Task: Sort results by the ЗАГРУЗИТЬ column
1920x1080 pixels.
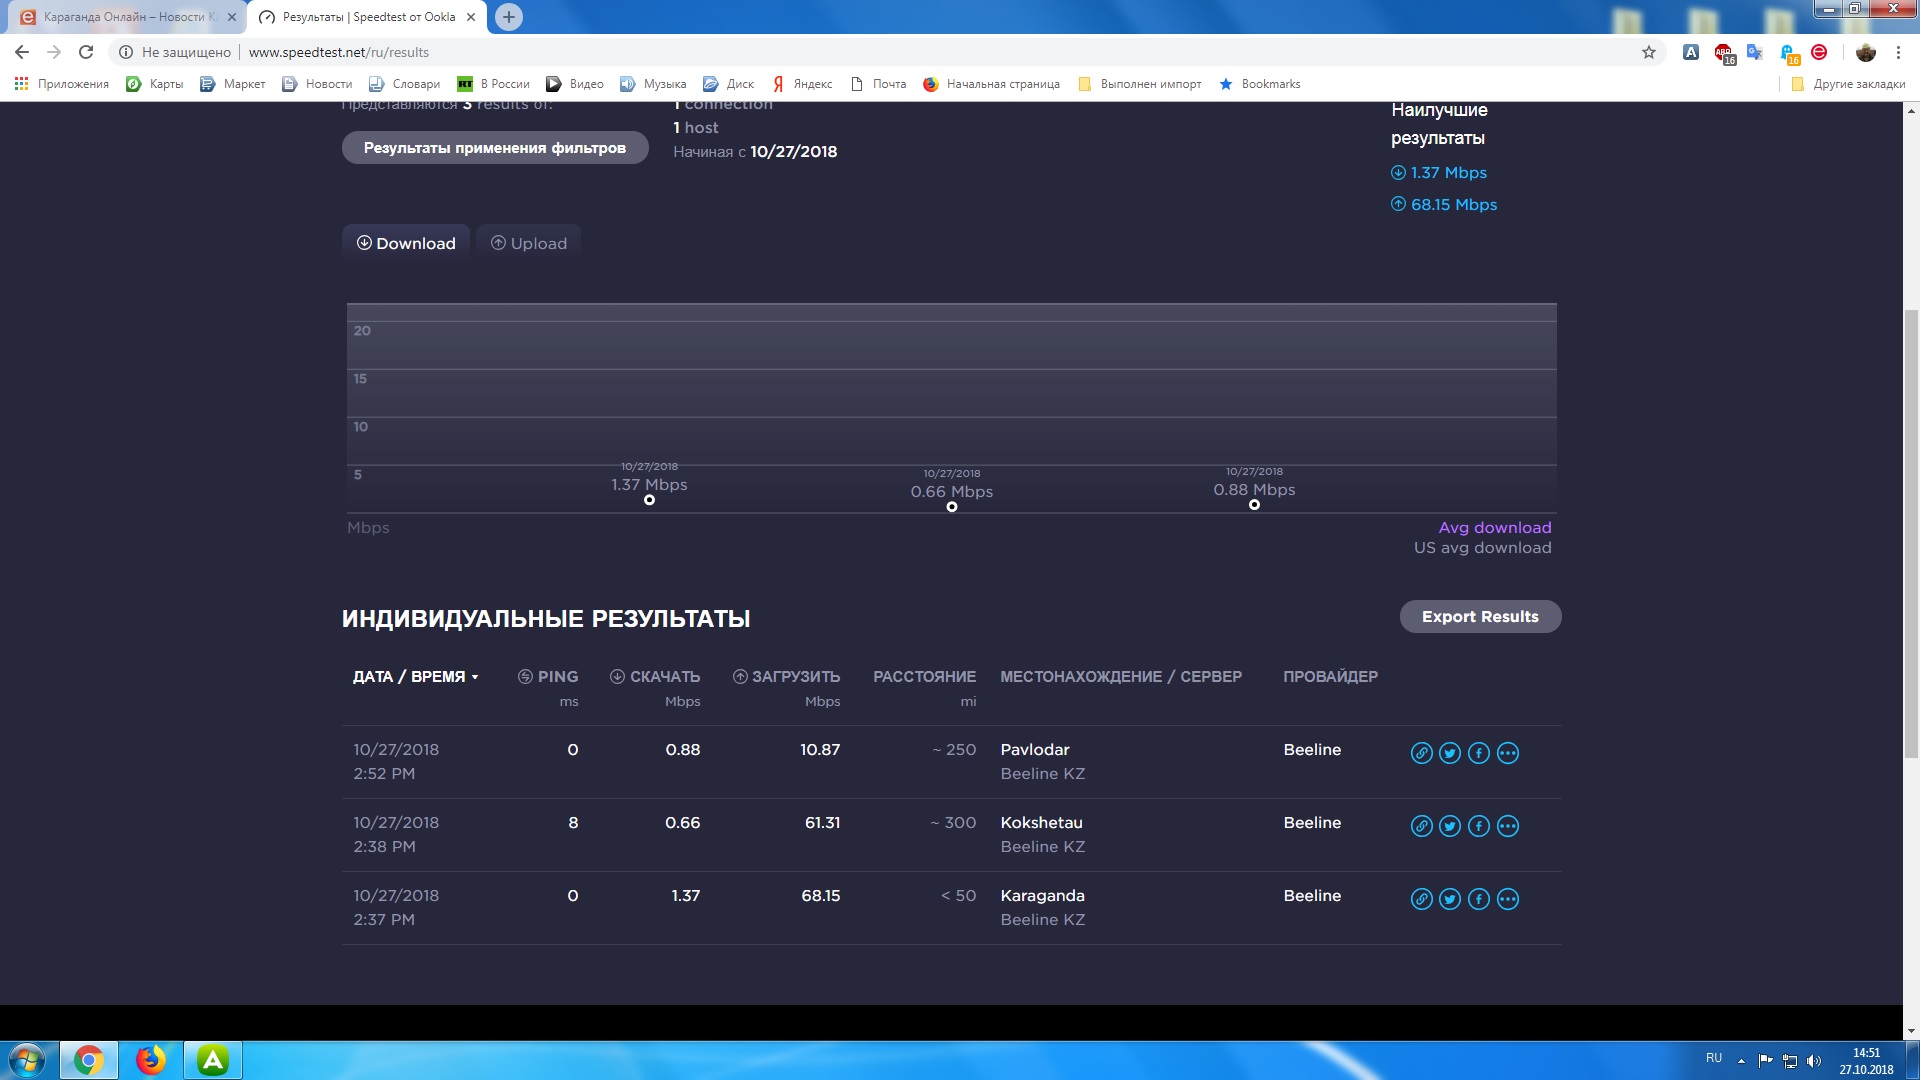Action: [786, 677]
